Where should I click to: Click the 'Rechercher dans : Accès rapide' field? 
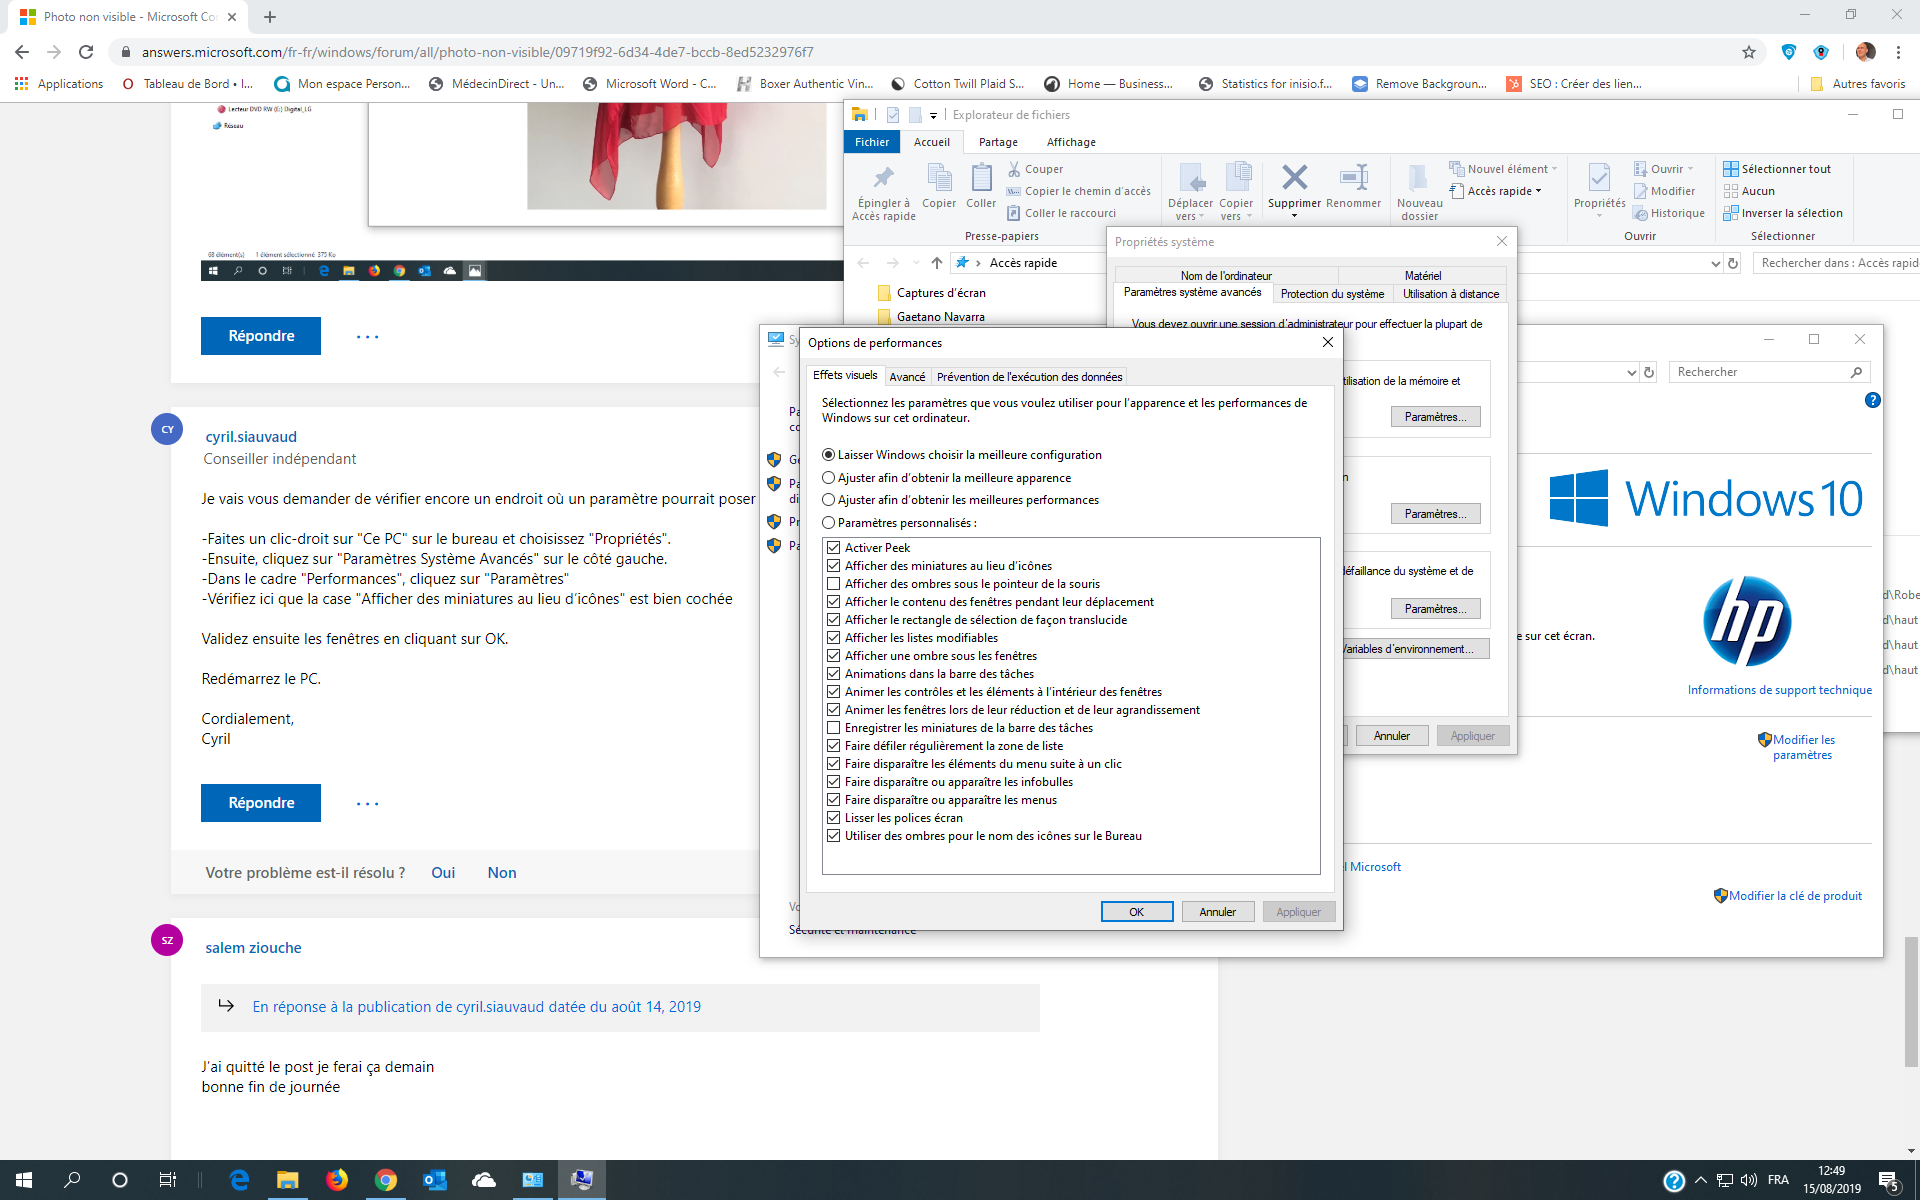pos(1838,263)
